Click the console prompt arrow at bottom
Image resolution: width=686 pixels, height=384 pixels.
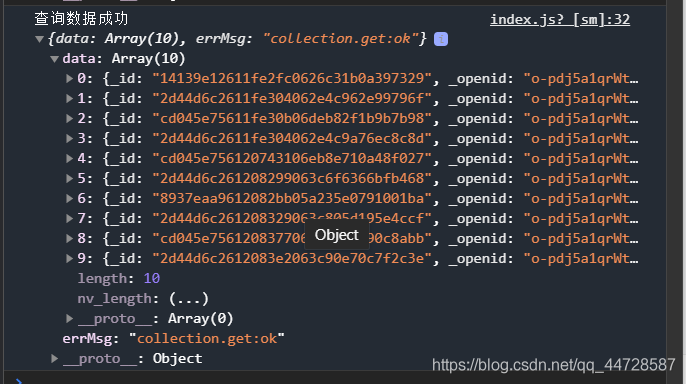pos(18,381)
